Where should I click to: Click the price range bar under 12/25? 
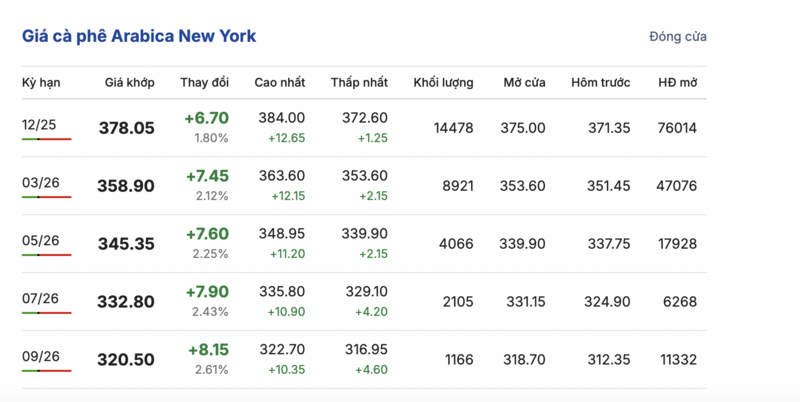pyautogui.click(x=46, y=139)
